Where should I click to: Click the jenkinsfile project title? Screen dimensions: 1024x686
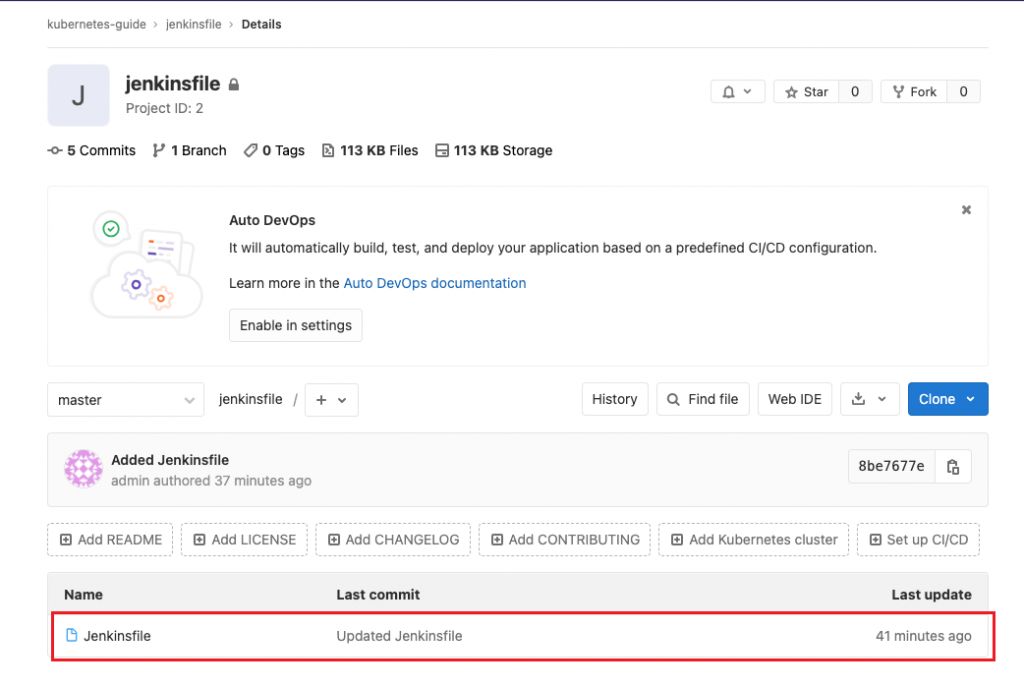(x=173, y=84)
